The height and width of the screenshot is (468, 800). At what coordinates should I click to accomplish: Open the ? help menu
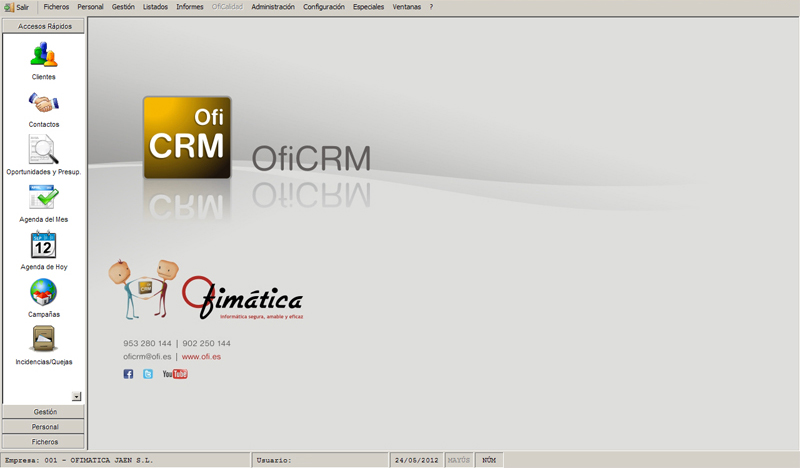click(431, 7)
